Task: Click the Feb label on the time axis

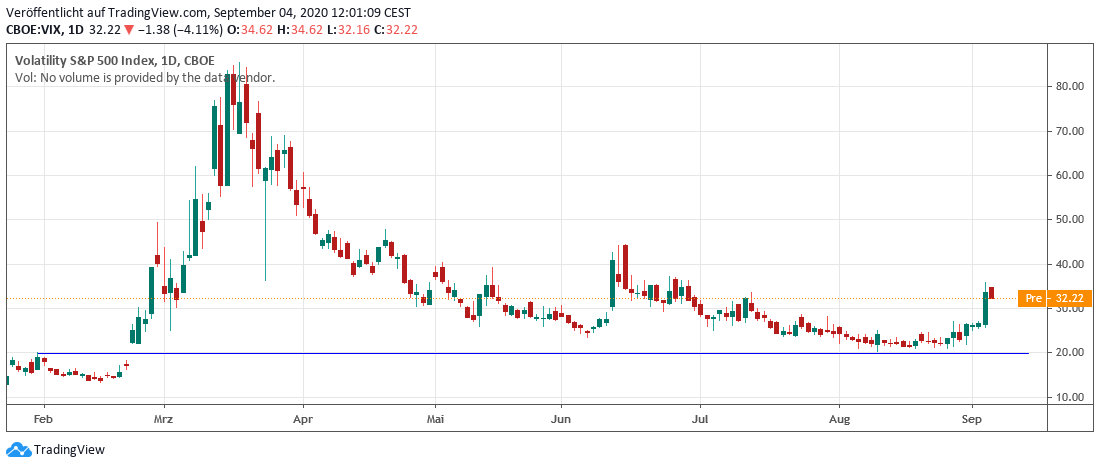Action: tap(42, 420)
